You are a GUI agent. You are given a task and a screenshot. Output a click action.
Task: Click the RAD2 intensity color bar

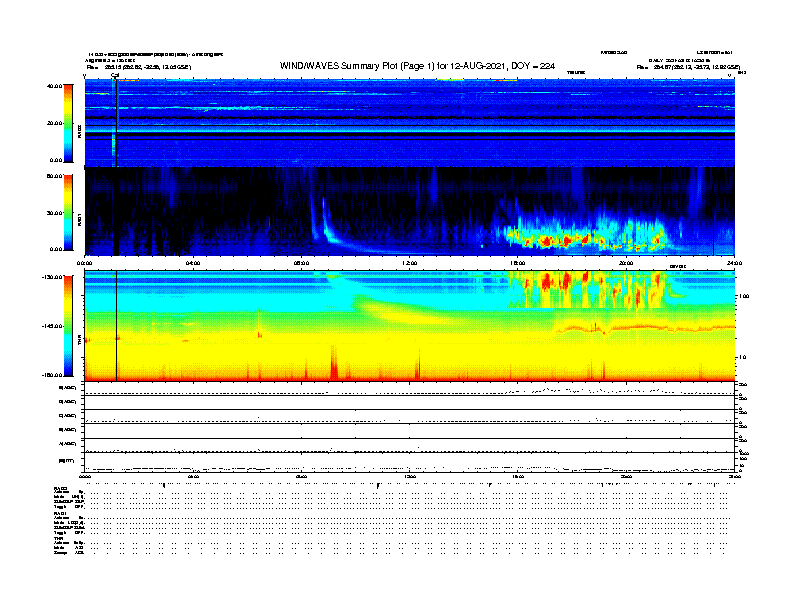pyautogui.click(x=68, y=123)
